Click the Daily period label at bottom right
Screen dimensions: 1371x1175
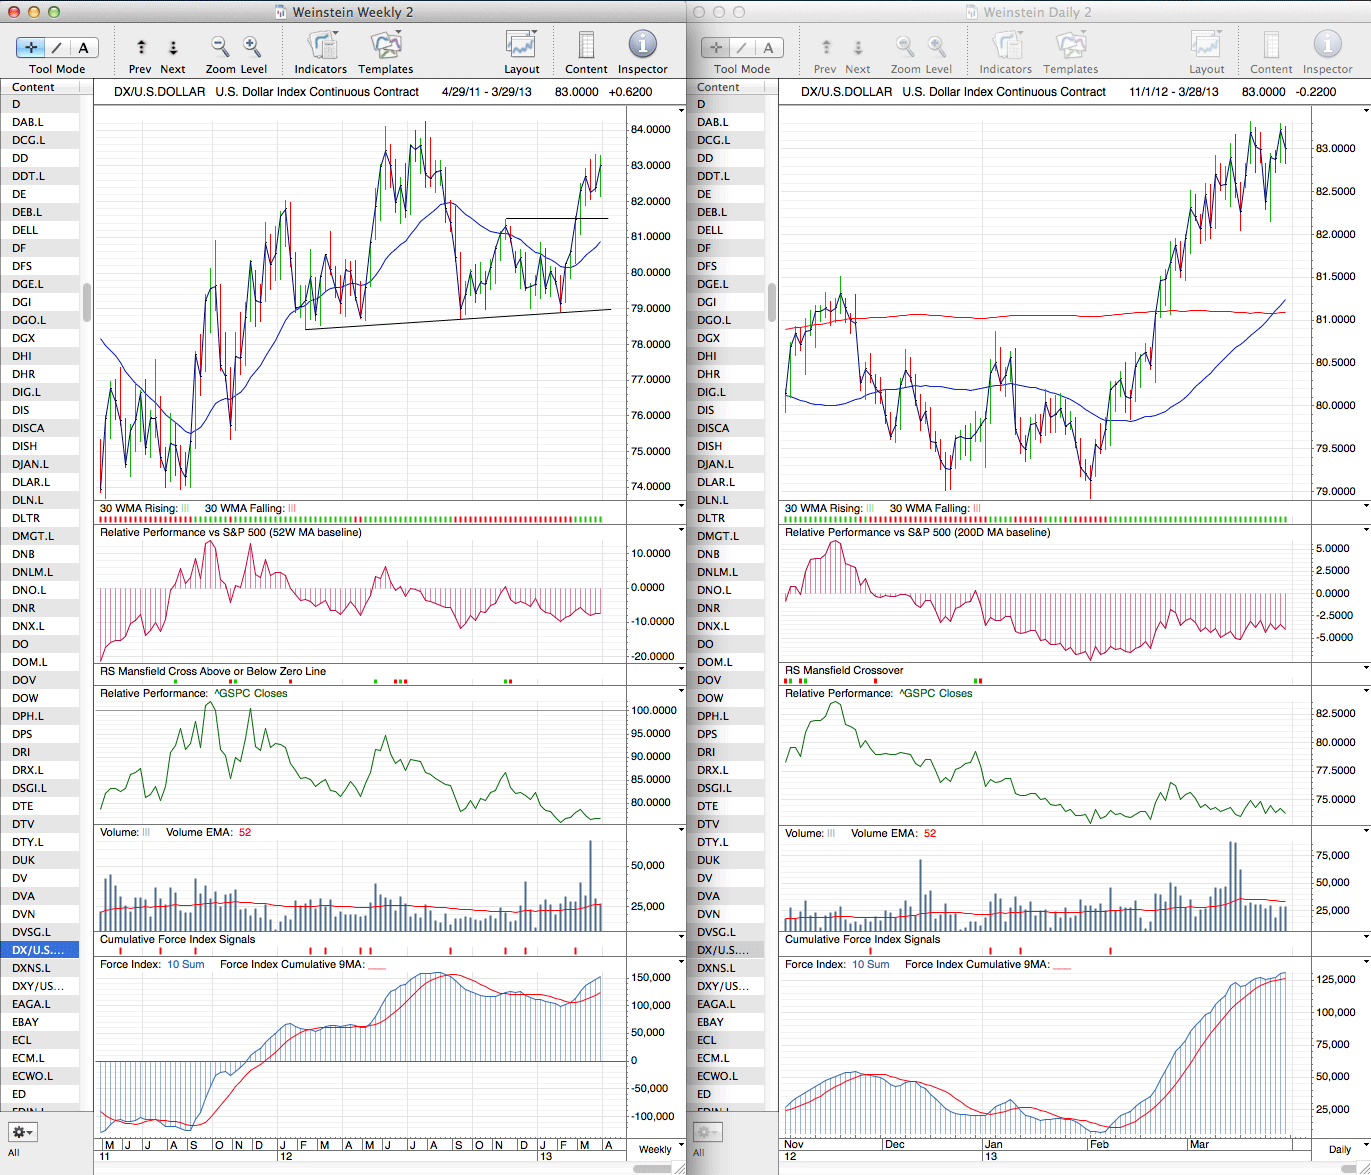1339,1149
